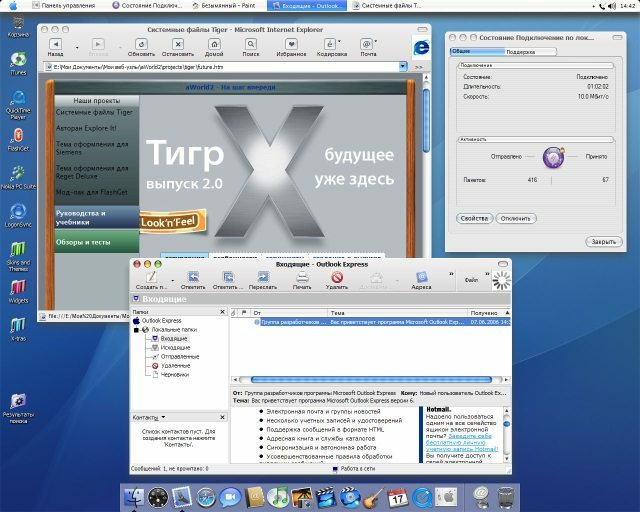Screen dimensions: 640x512
Task: Click the horizontal scrollbar in message list
Action: [x=371, y=380]
